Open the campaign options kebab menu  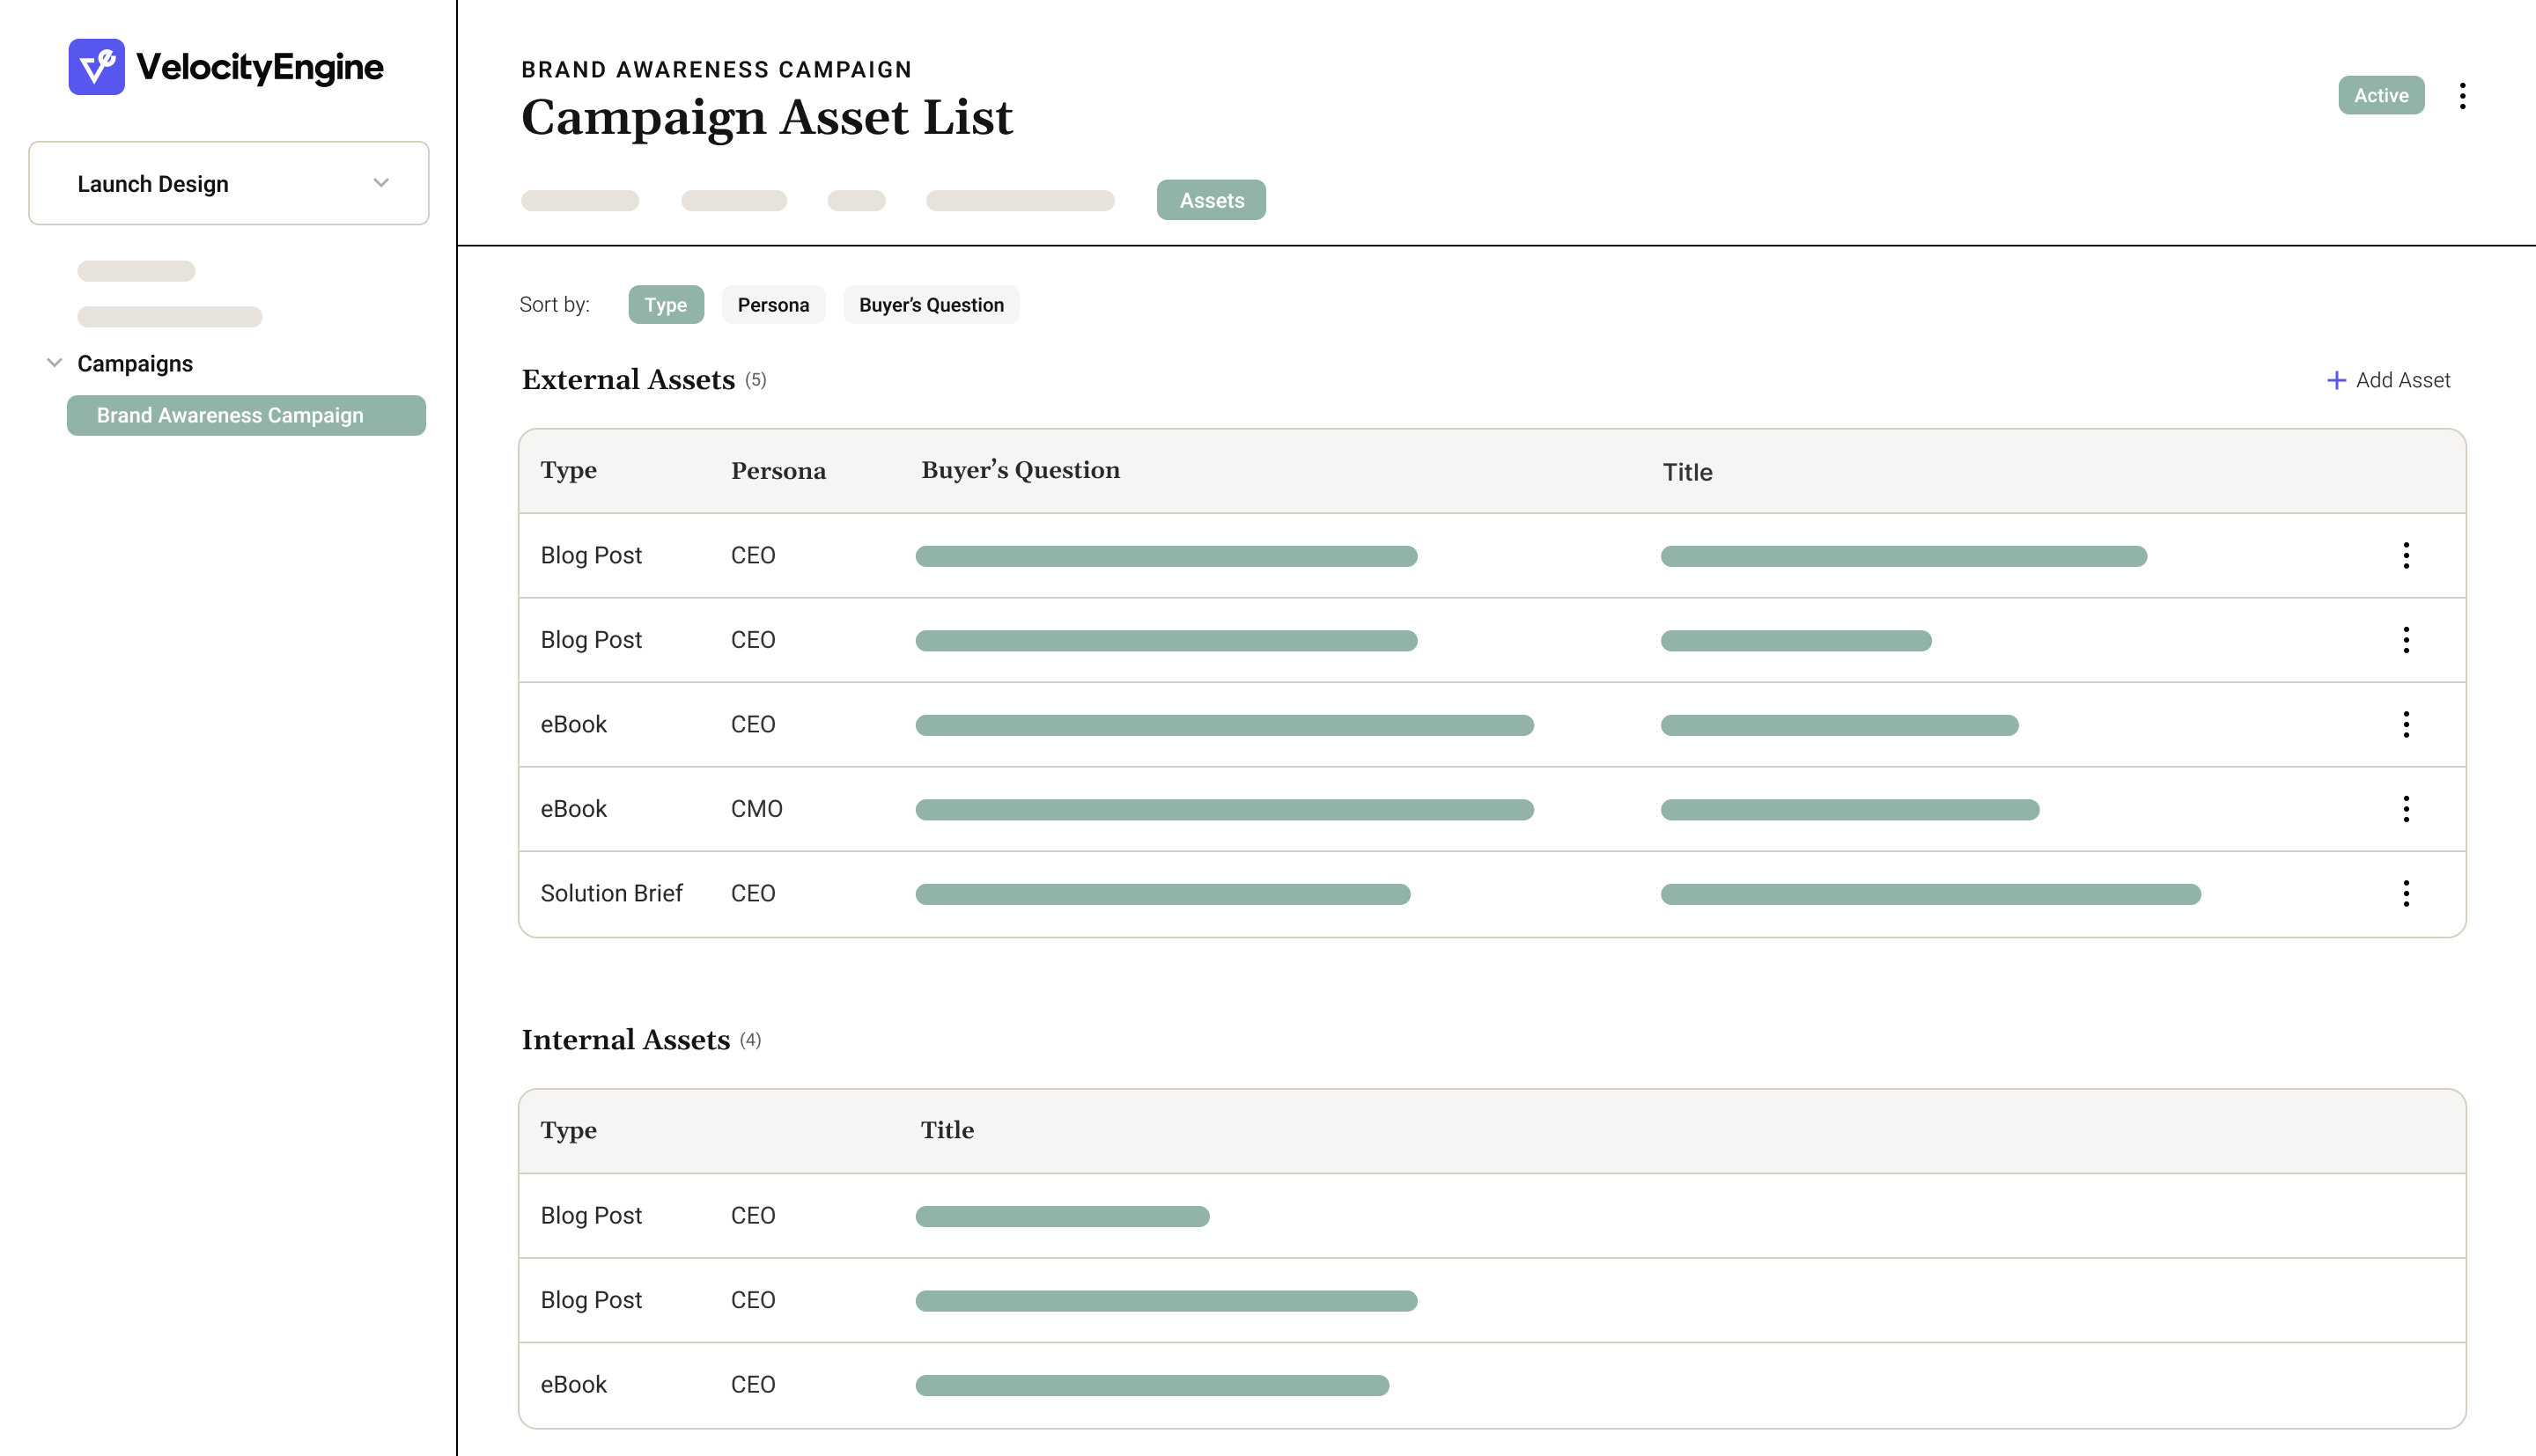tap(2463, 95)
